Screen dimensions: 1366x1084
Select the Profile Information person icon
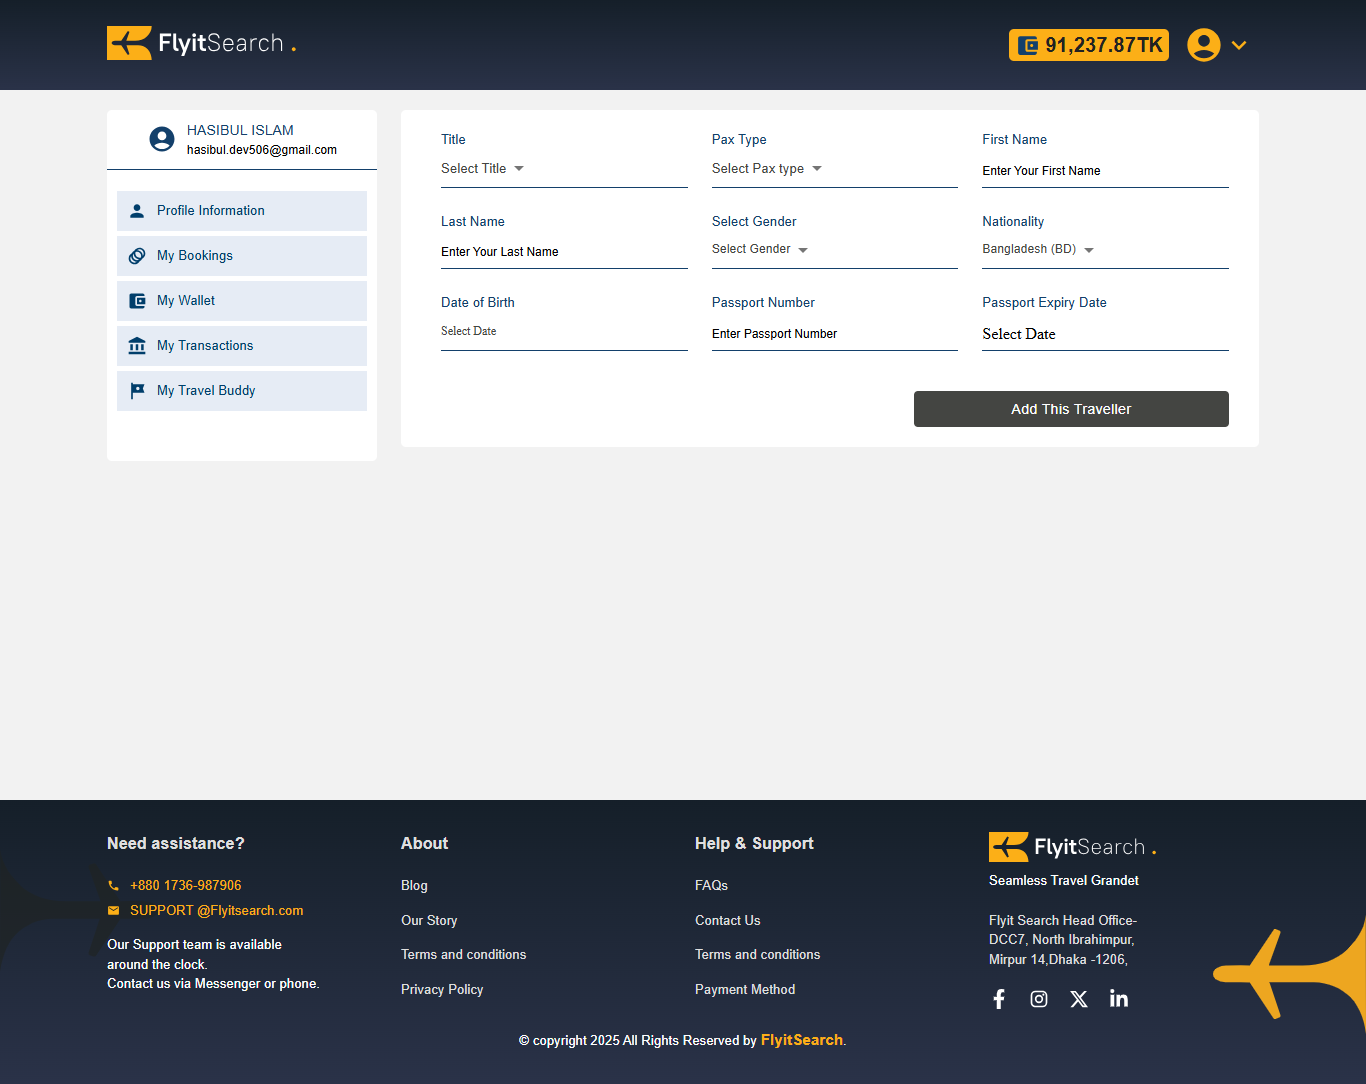pos(137,210)
